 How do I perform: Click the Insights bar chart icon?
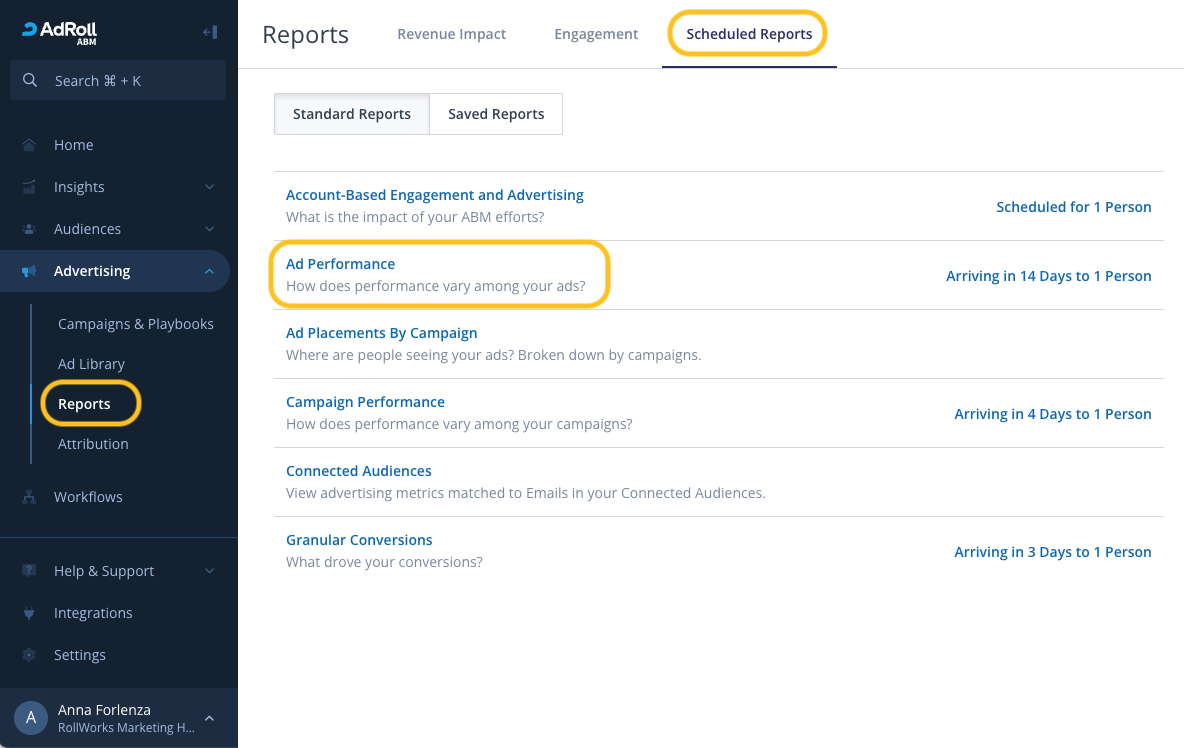[29, 187]
